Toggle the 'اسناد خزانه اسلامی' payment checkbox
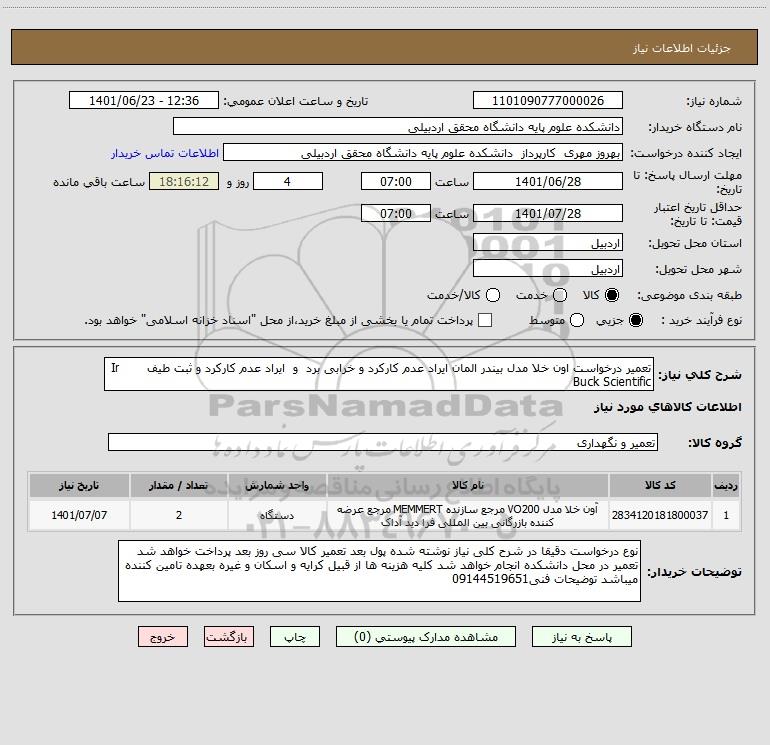Image resolution: width=770 pixels, height=745 pixels. tap(485, 320)
